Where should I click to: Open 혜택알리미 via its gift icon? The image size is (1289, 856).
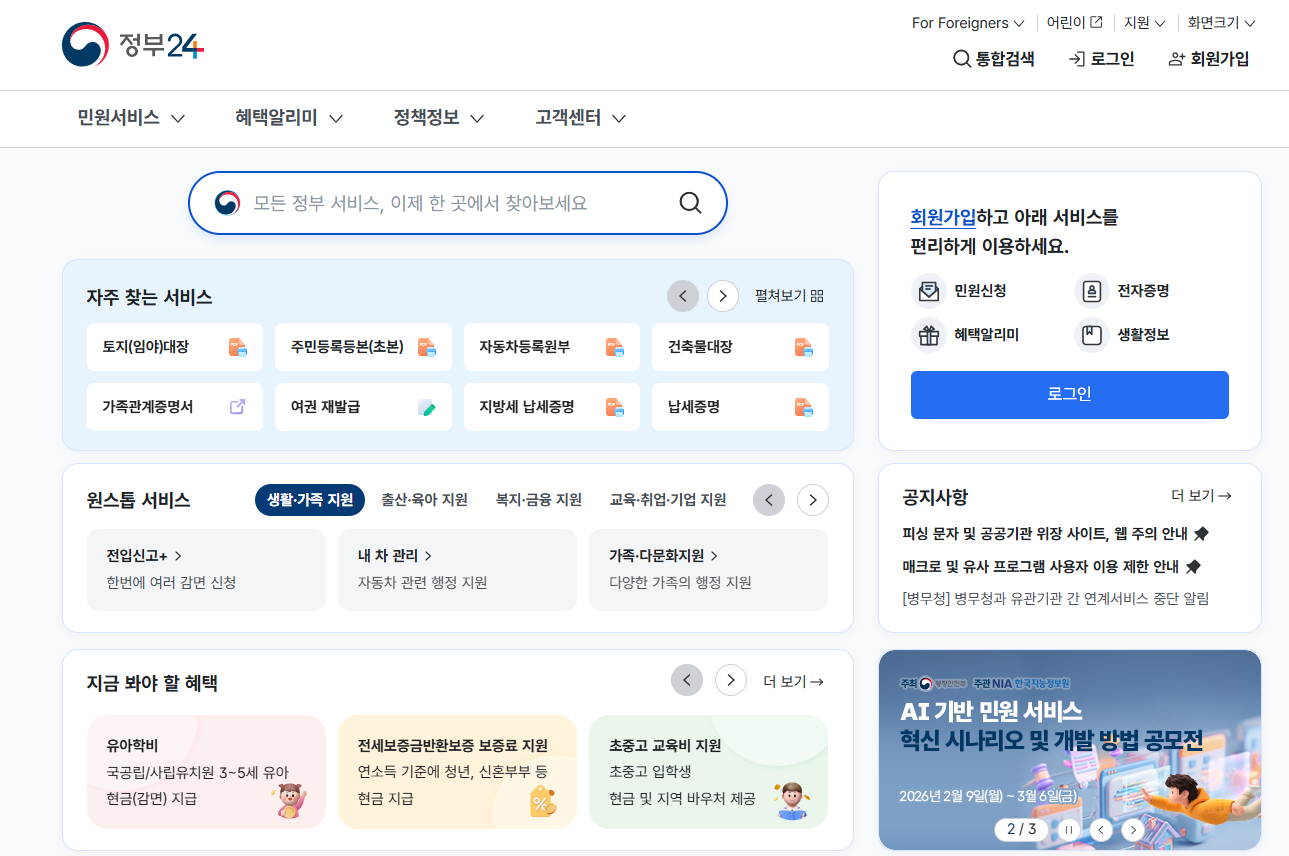click(x=928, y=335)
